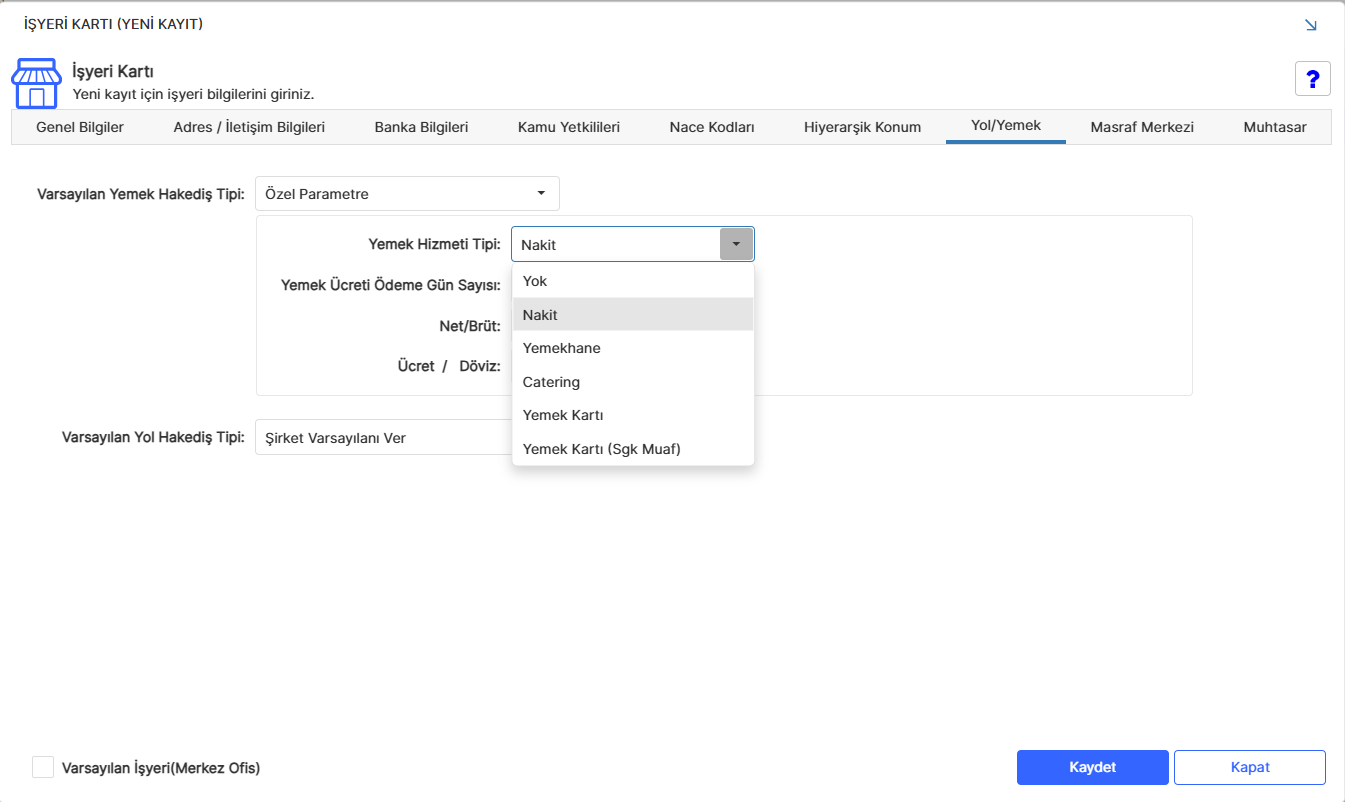Screen dimensions: 1345x802
Task: Switch to Nace Kodları tab
Action: pyautogui.click(x=712, y=127)
